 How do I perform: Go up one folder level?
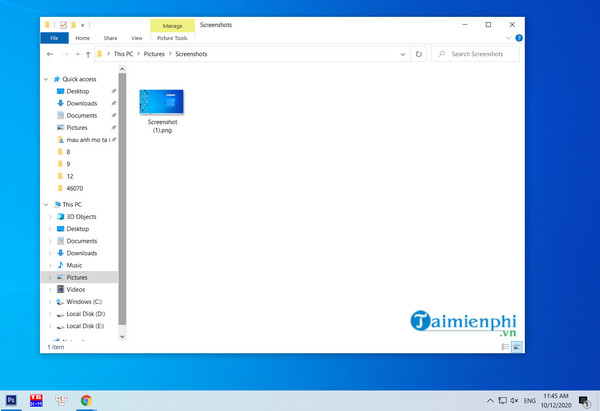point(88,54)
